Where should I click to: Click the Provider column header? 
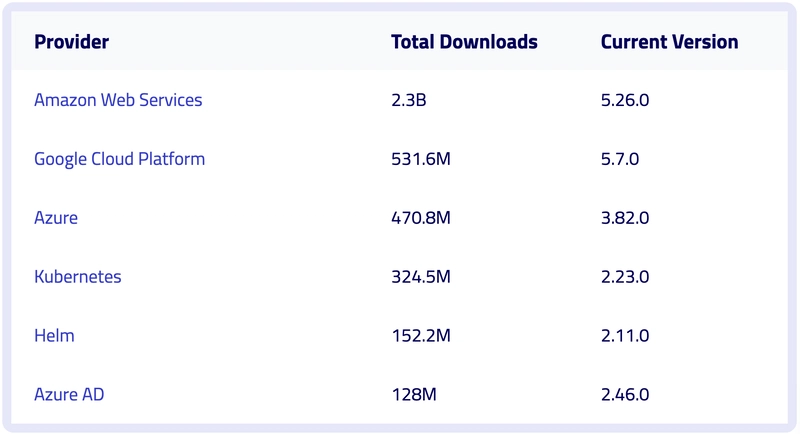71,42
